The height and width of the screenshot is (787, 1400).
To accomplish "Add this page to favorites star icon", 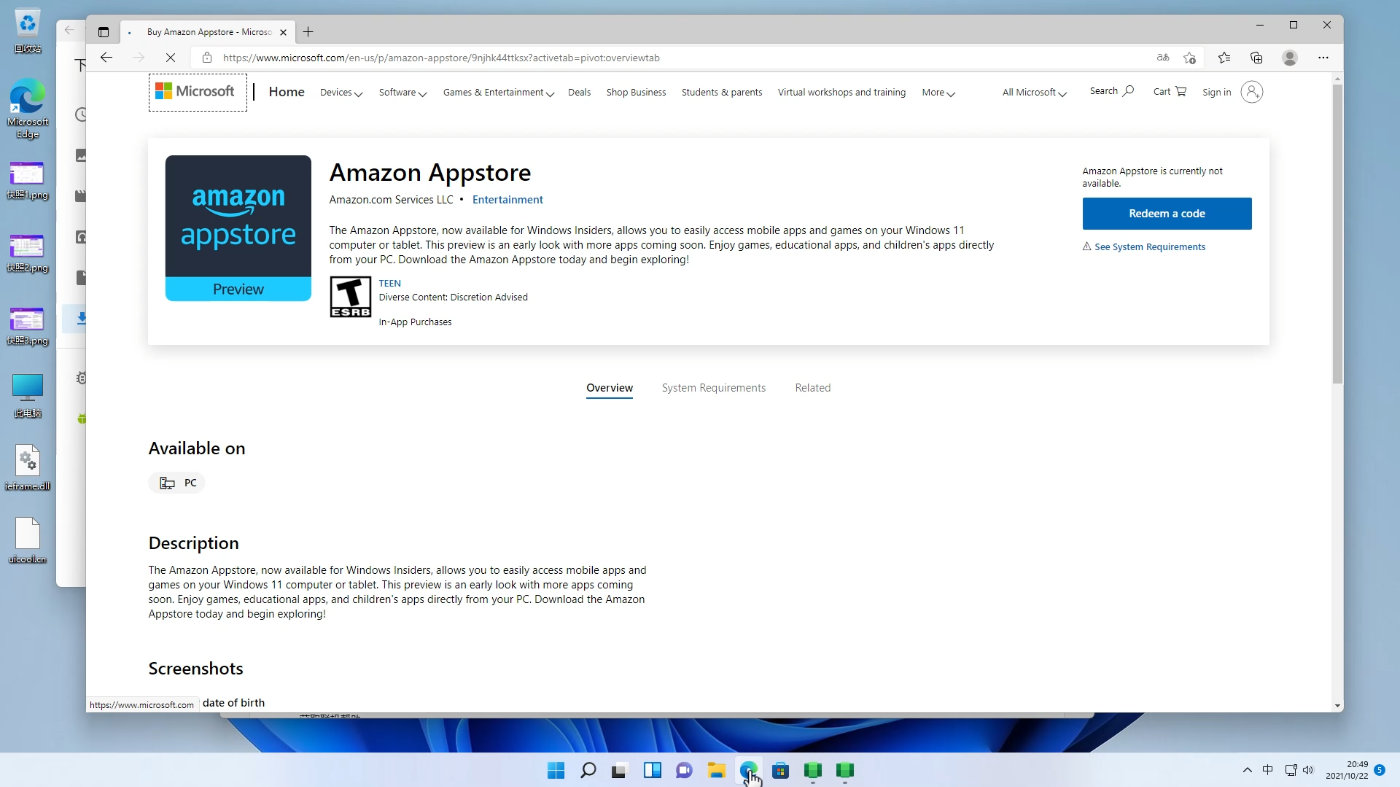I will pos(1189,58).
